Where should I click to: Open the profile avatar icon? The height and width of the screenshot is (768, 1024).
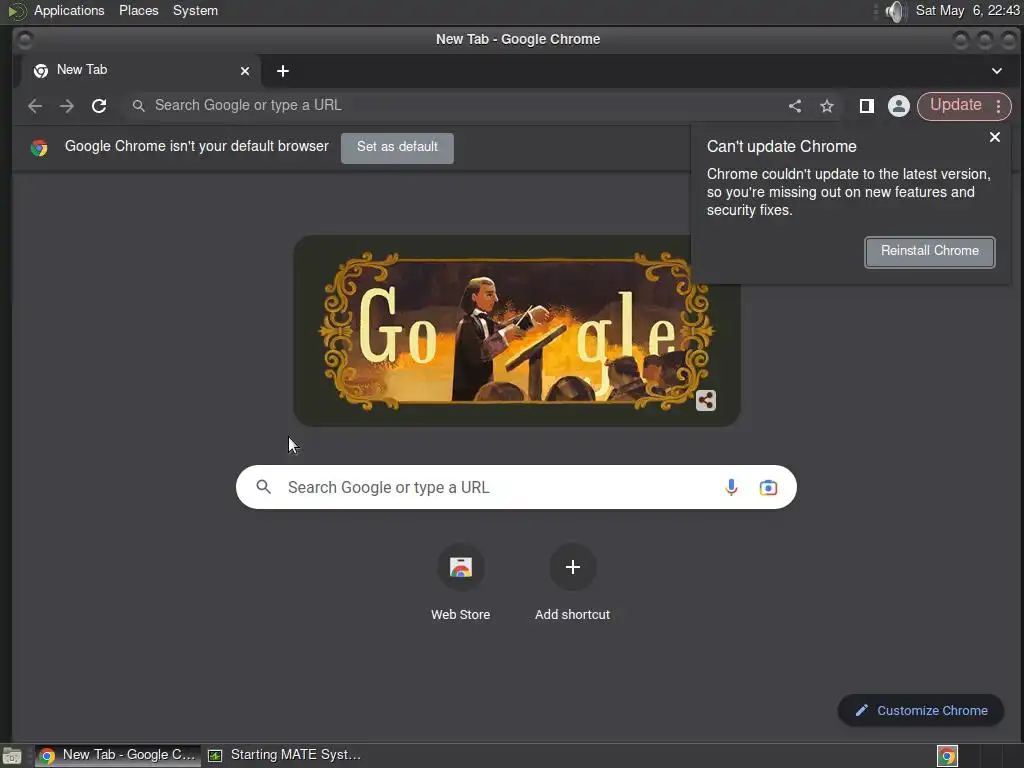pyautogui.click(x=899, y=106)
